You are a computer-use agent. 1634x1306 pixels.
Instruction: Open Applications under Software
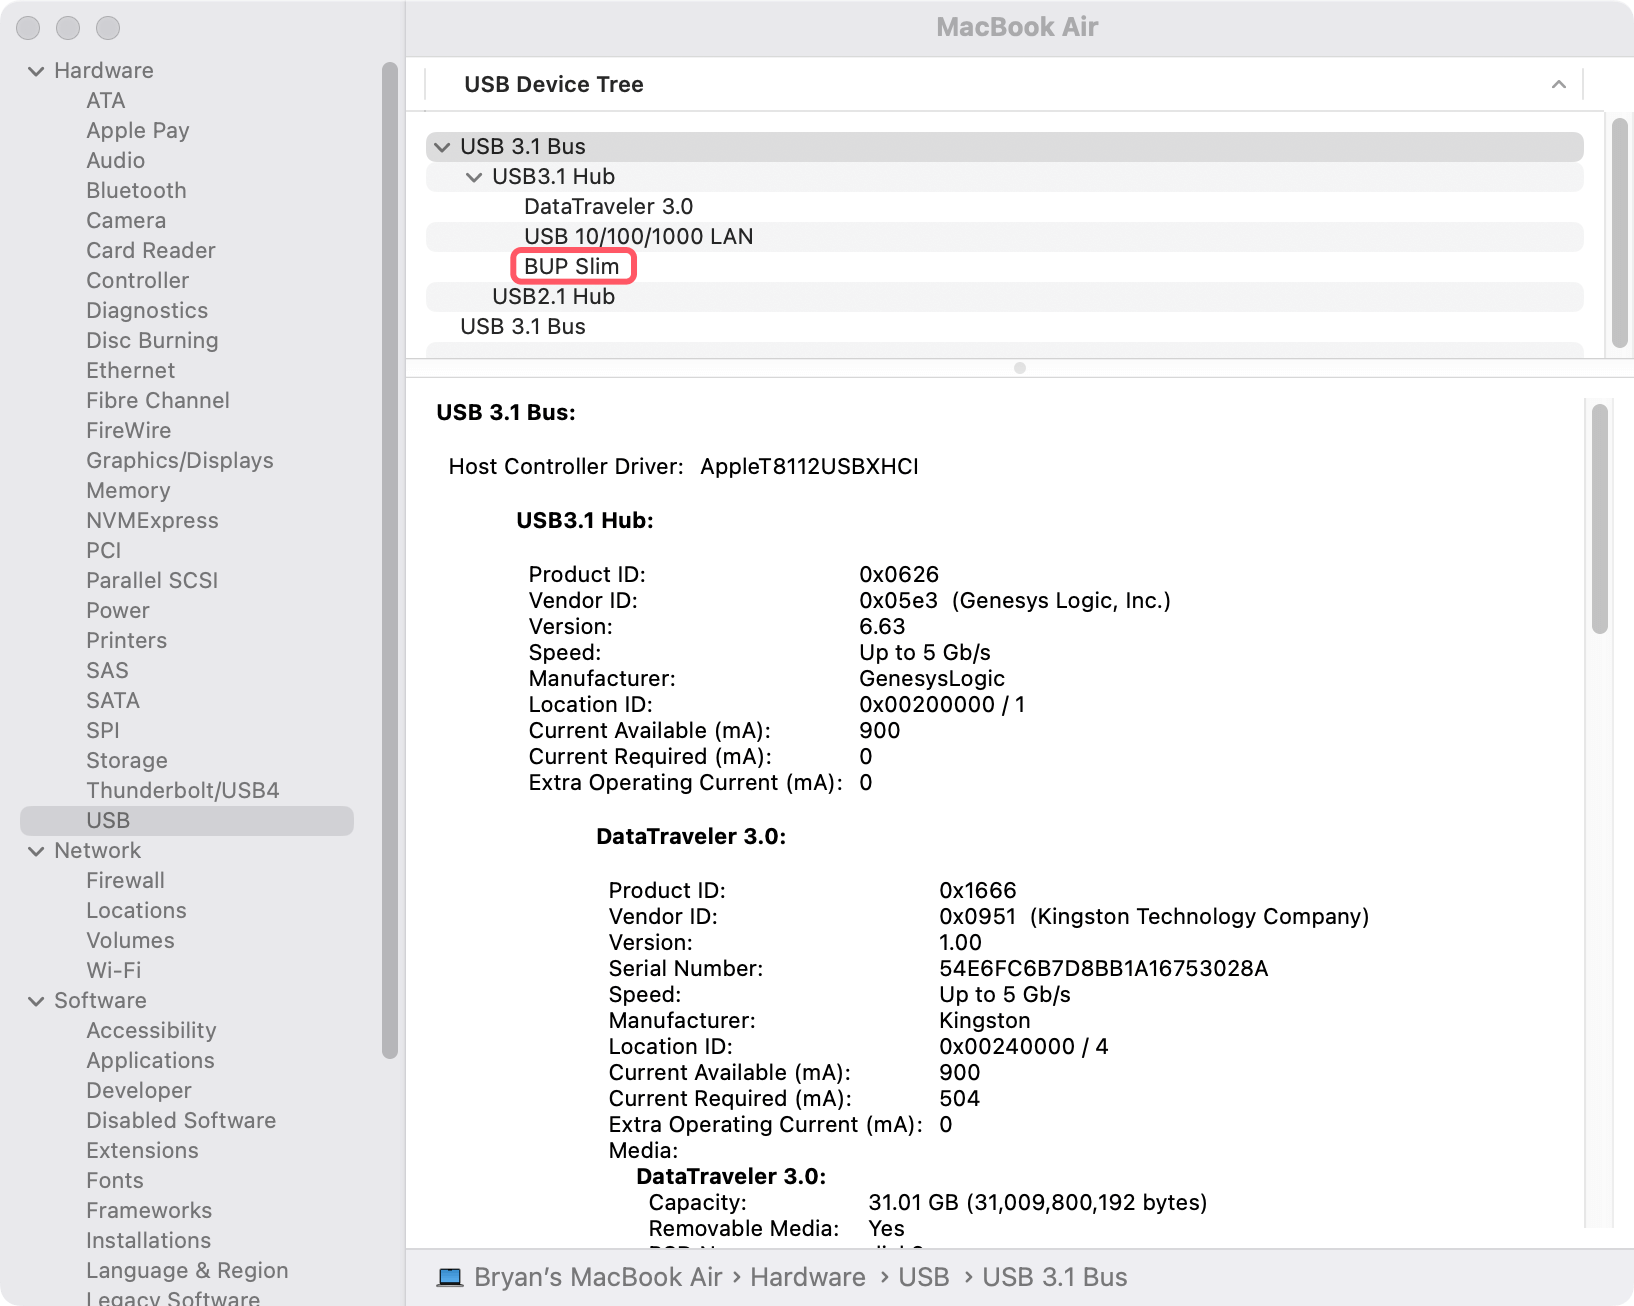[x=150, y=1060]
